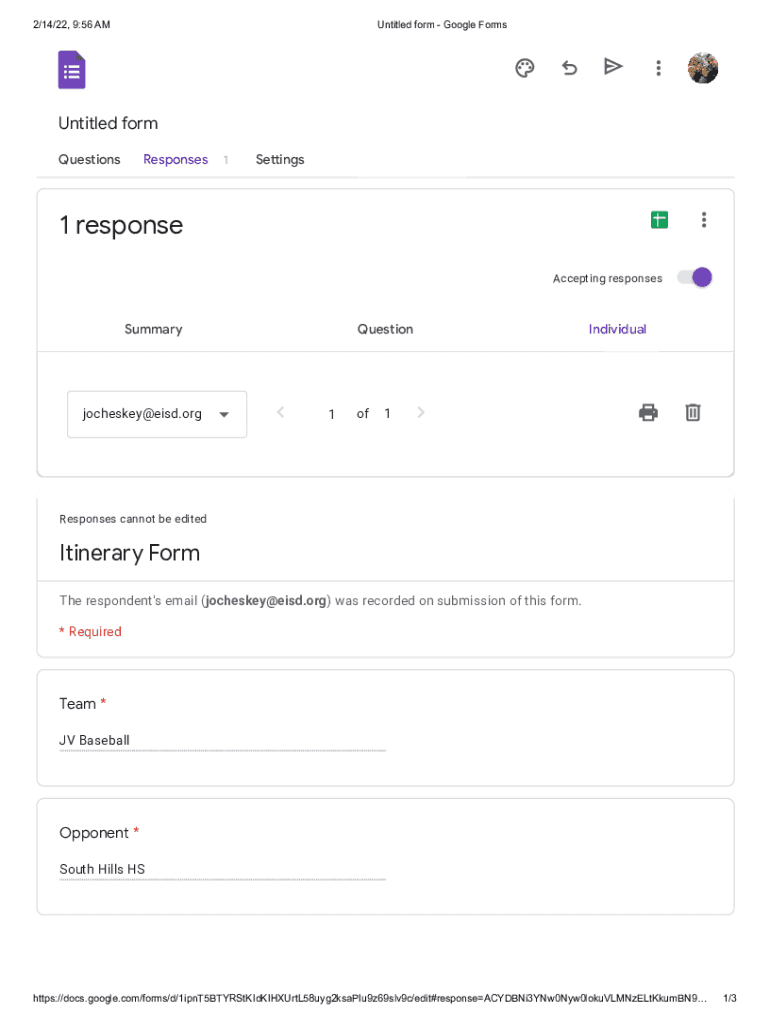This screenshot has height=1024, width=770.
Task: Select the Individual responses view
Action: pos(617,329)
